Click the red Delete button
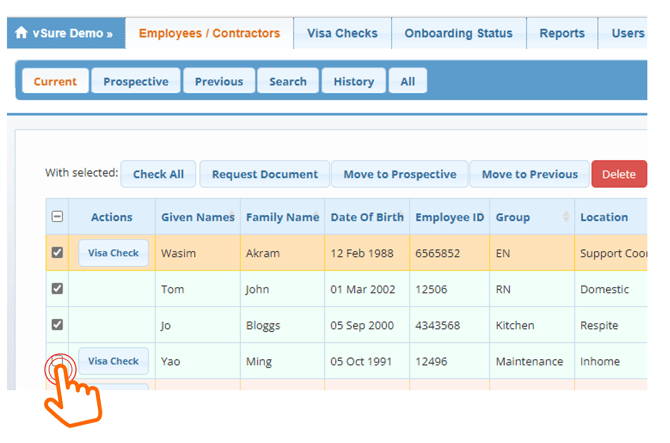The image size is (670, 443). pyautogui.click(x=618, y=174)
